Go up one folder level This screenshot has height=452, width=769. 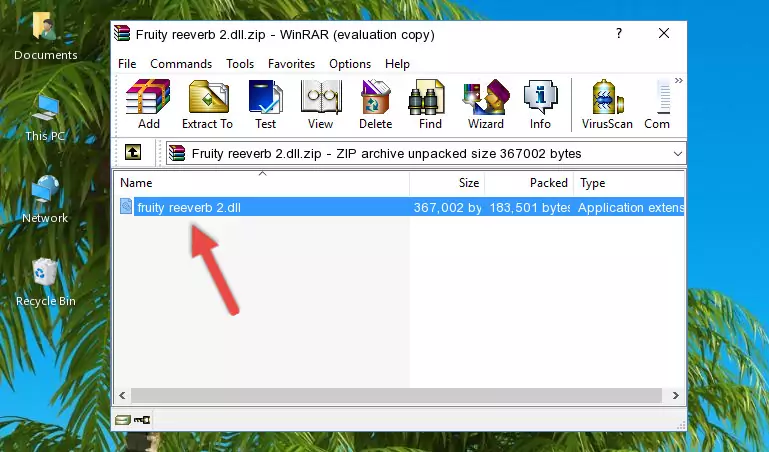click(133, 152)
